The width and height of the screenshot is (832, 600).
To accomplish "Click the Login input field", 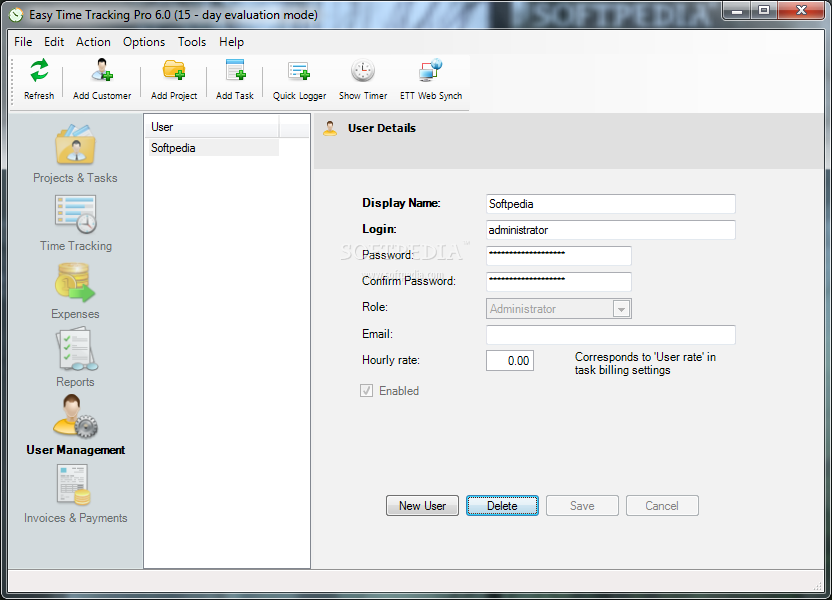I will click(x=611, y=230).
